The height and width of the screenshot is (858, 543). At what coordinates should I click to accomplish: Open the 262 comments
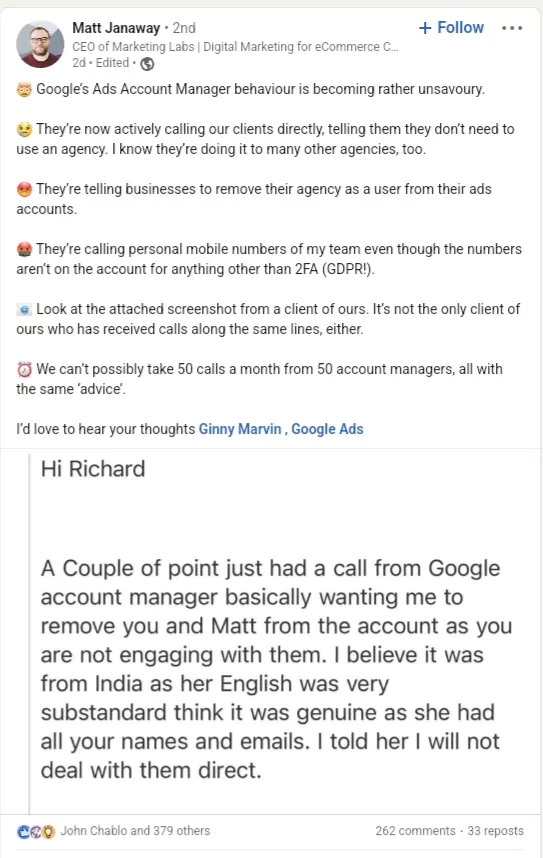[415, 831]
